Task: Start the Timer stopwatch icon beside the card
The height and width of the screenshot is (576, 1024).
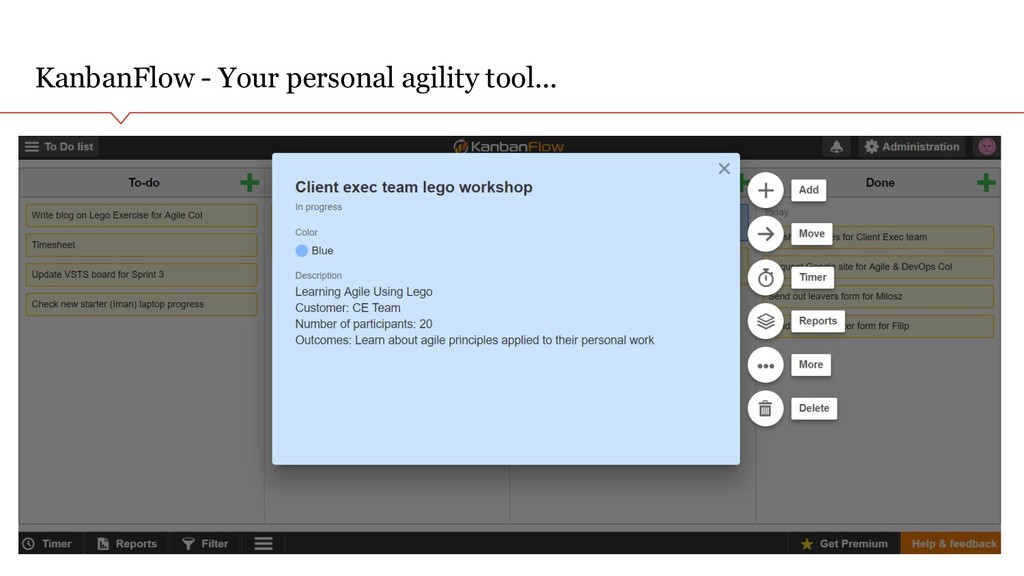Action: point(765,278)
